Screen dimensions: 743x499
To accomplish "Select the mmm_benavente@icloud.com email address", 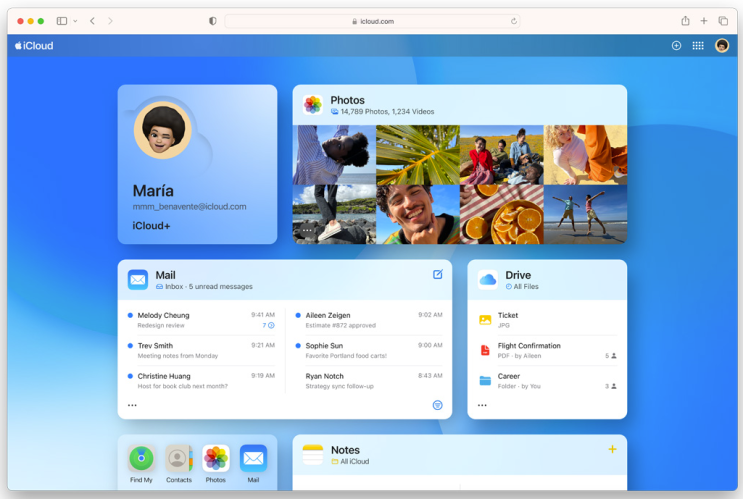I will pos(190,207).
